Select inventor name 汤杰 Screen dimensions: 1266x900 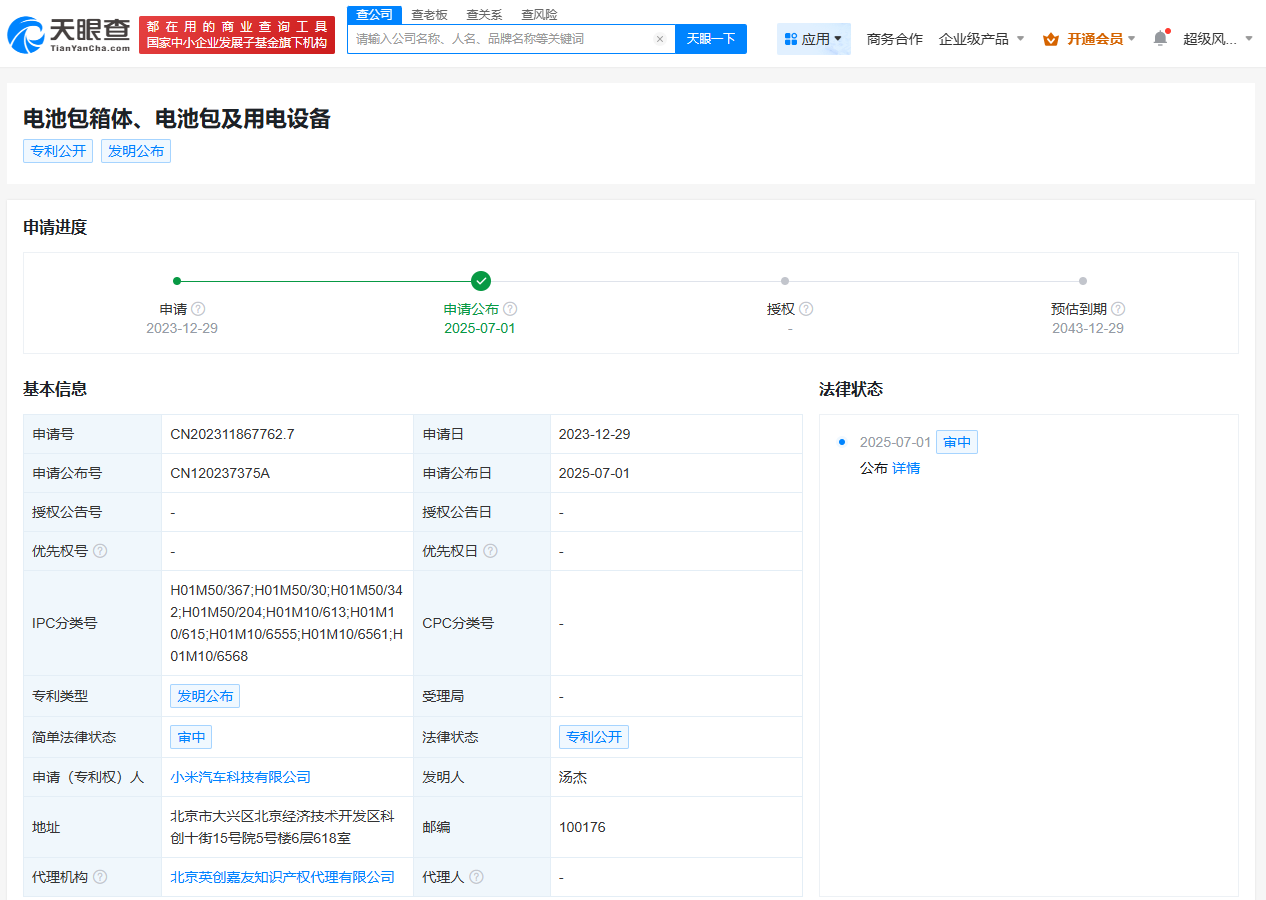[x=573, y=777]
